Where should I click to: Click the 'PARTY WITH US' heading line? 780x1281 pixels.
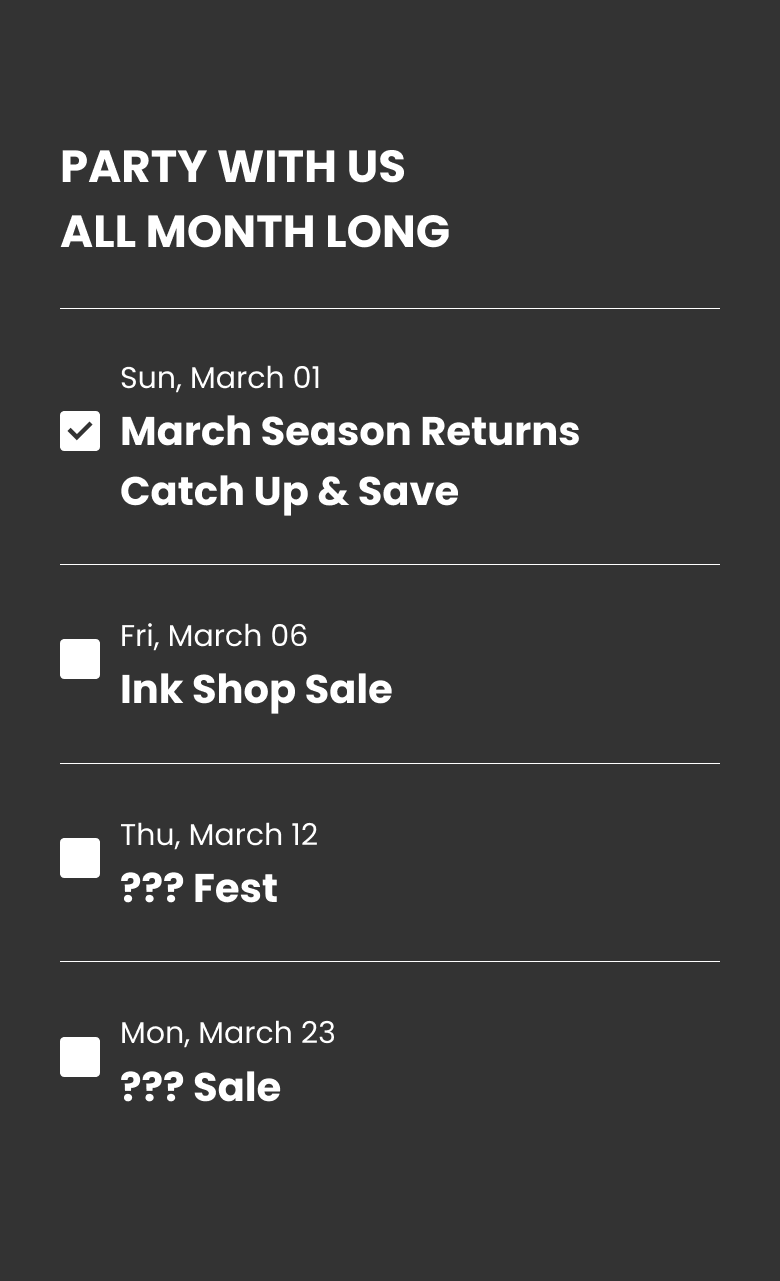[233, 167]
